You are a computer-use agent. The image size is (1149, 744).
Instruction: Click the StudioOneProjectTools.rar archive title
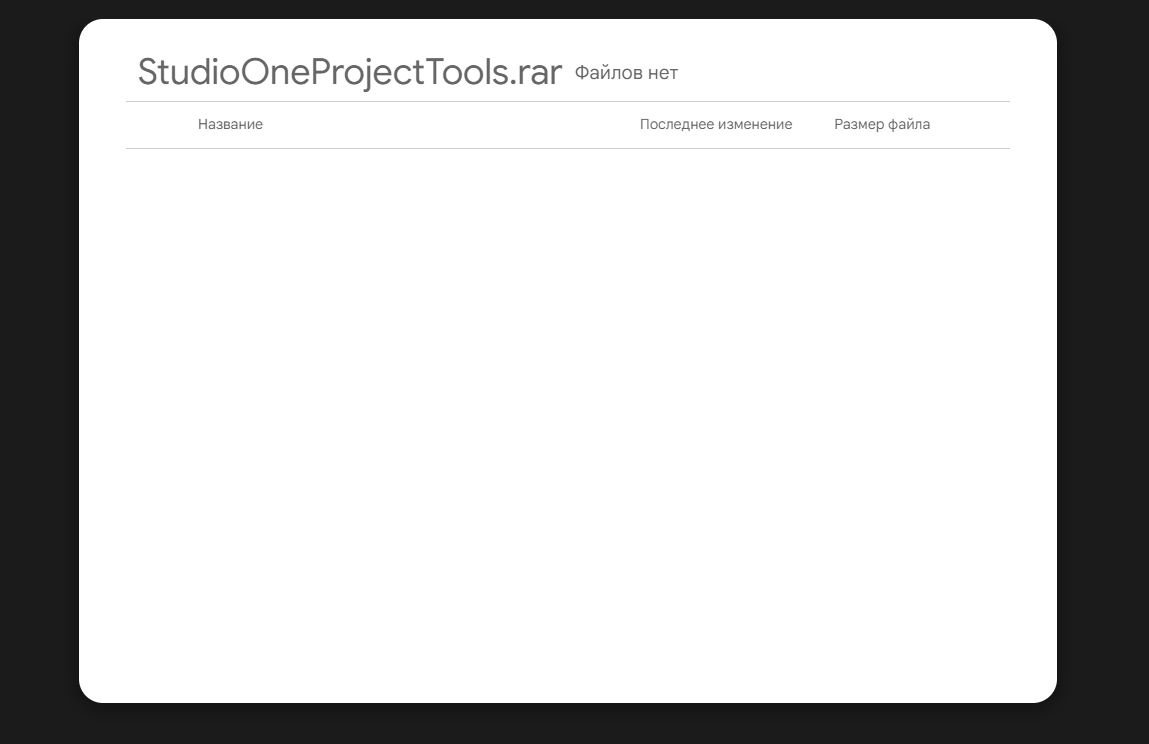(350, 72)
